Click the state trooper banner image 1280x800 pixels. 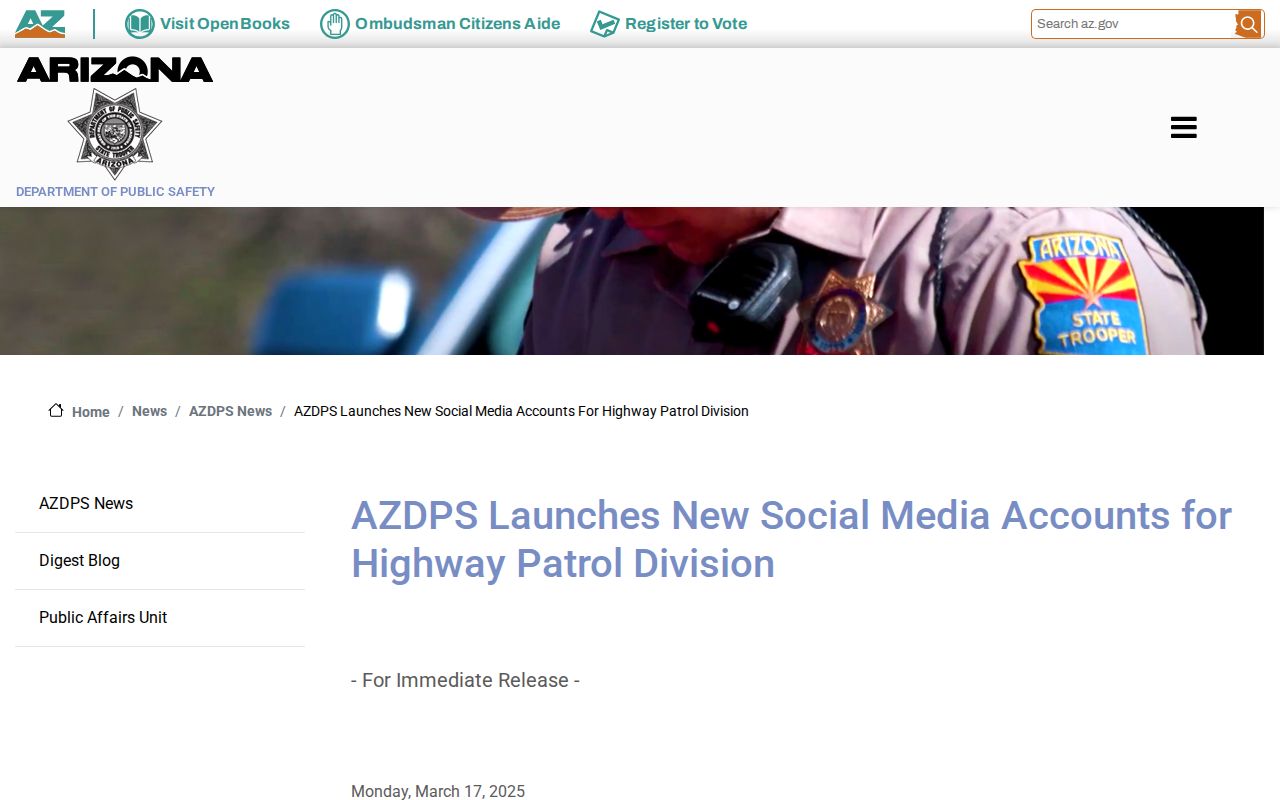coord(632,281)
